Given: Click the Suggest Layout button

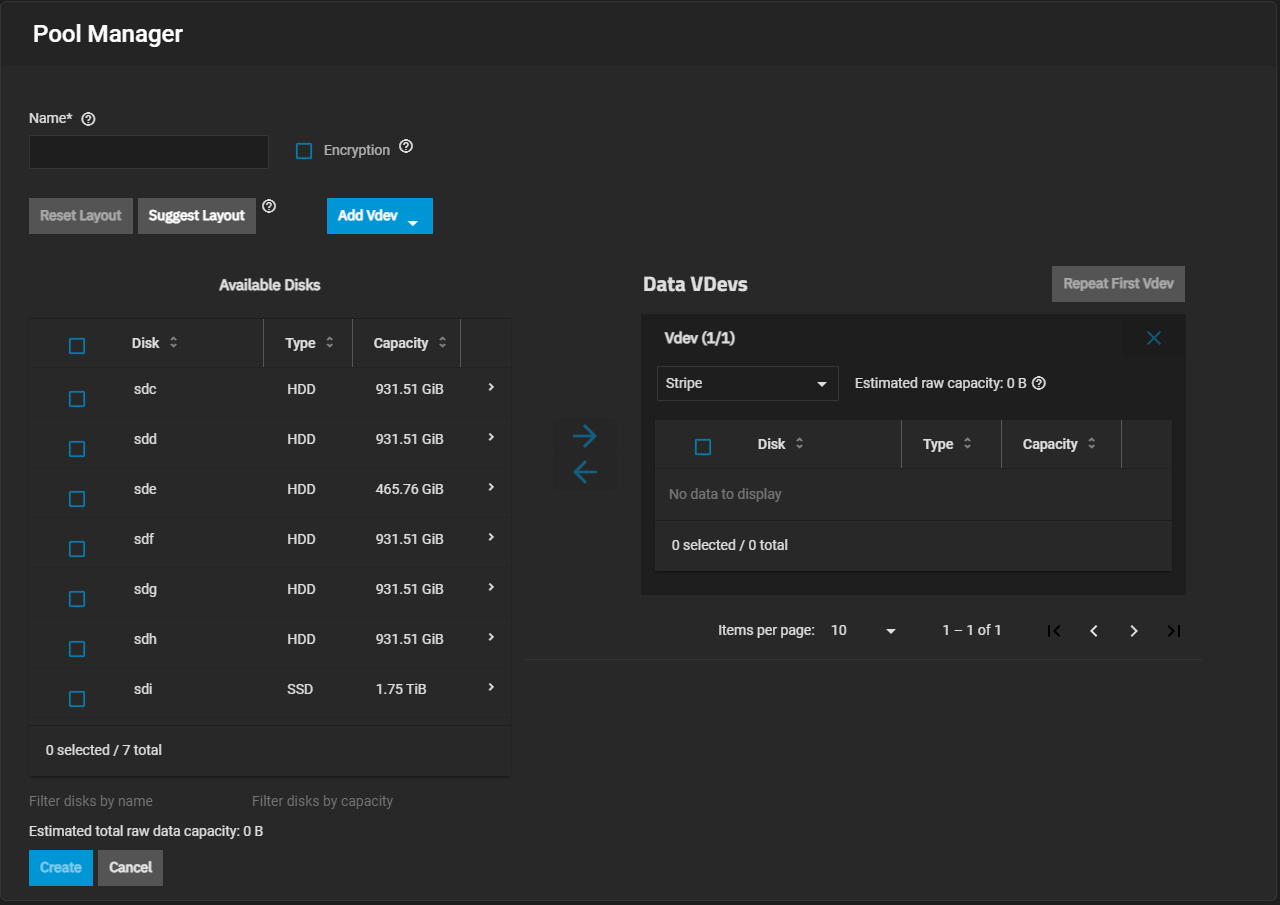Looking at the screenshot, I should tap(197, 216).
